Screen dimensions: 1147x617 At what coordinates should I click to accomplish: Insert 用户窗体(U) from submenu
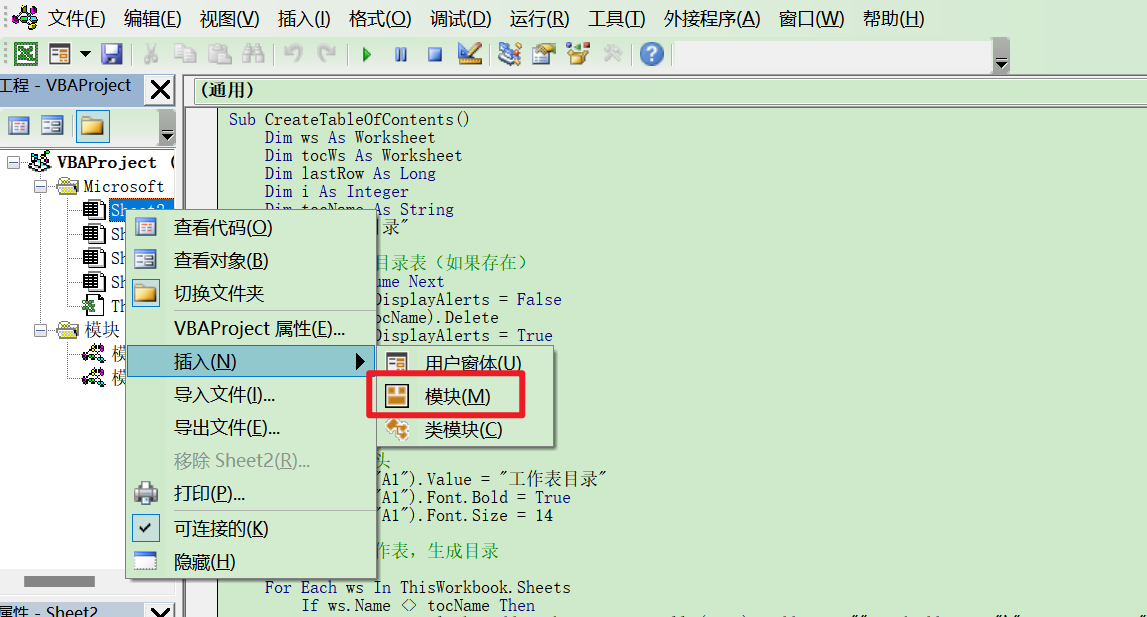coord(465,362)
